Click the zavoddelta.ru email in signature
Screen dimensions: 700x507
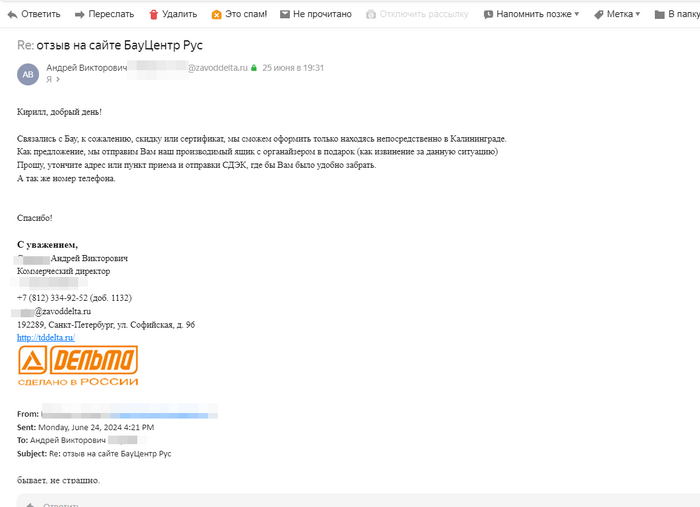tap(62, 312)
